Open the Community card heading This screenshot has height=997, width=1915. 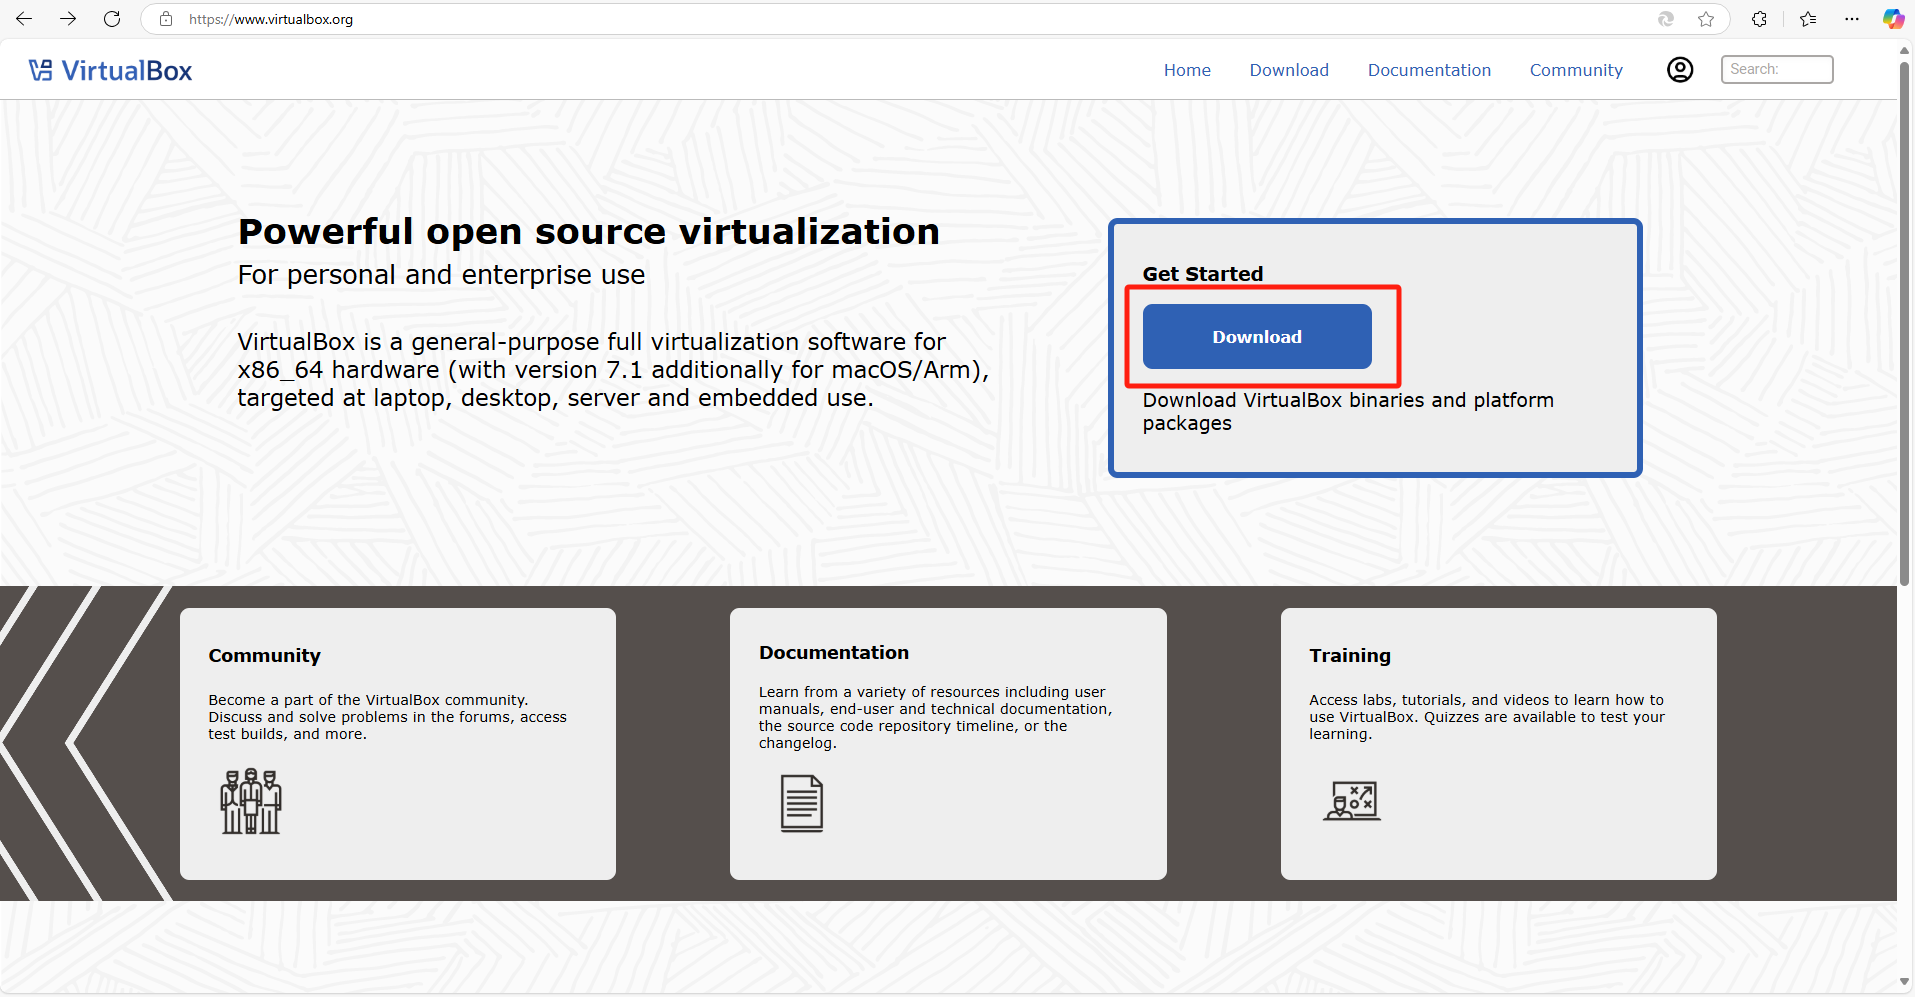(264, 656)
